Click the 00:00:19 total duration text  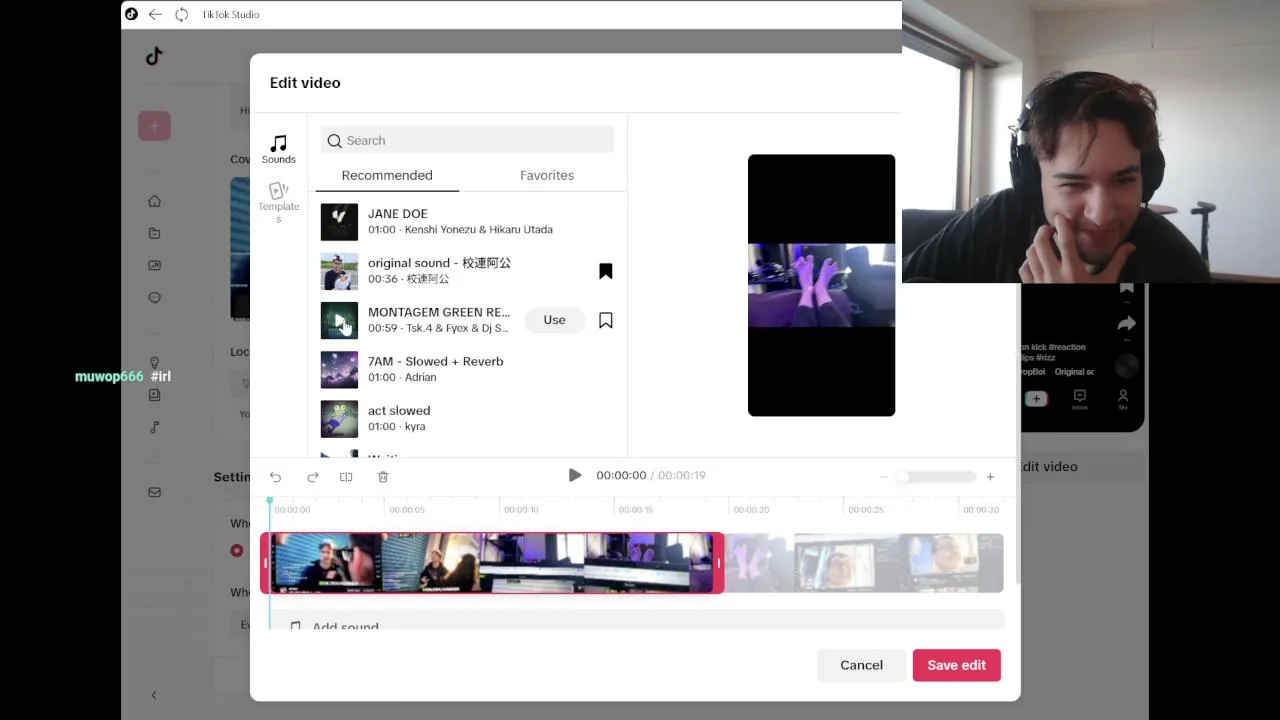(x=682, y=476)
